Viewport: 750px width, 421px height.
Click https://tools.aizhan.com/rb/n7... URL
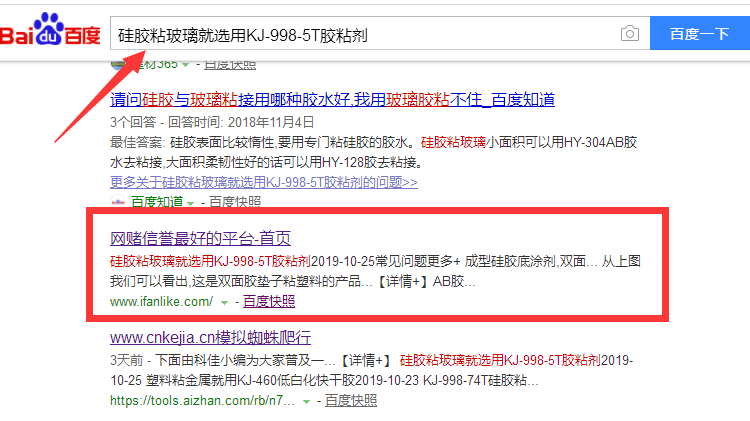[x=202, y=401]
